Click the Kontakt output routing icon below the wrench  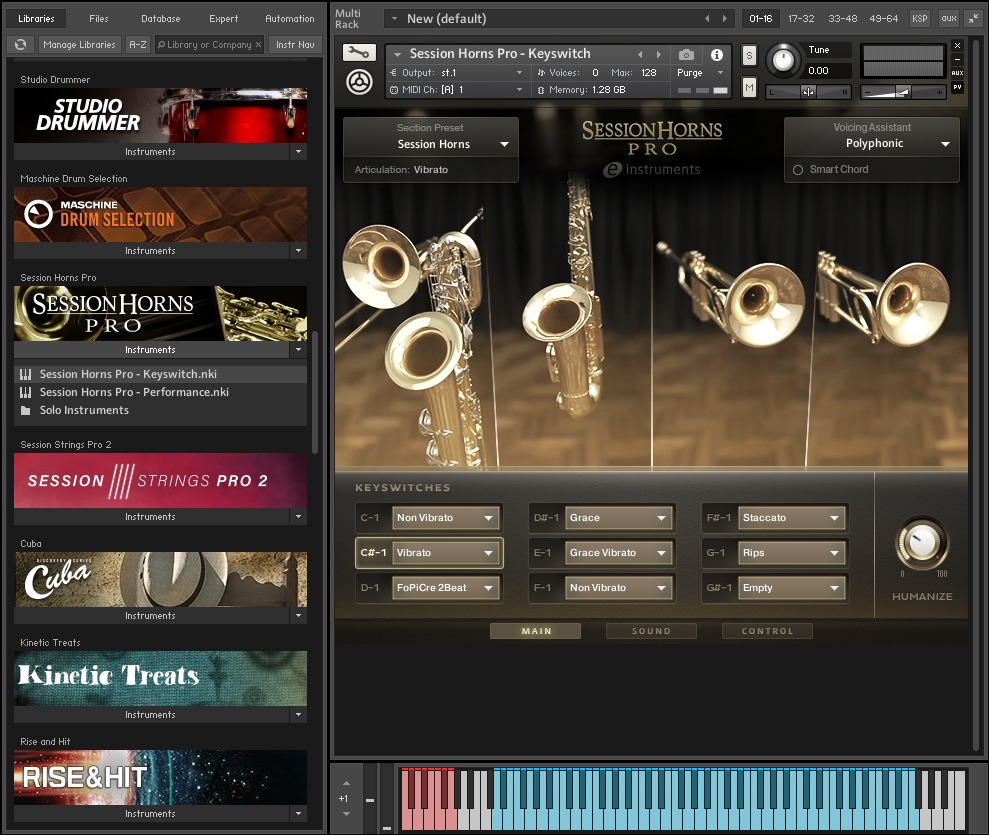pos(358,81)
